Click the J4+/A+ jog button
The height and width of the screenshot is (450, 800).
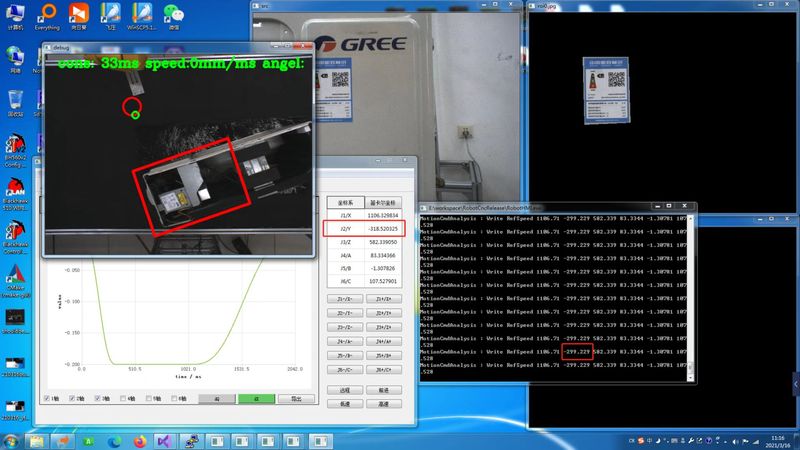click(384, 341)
